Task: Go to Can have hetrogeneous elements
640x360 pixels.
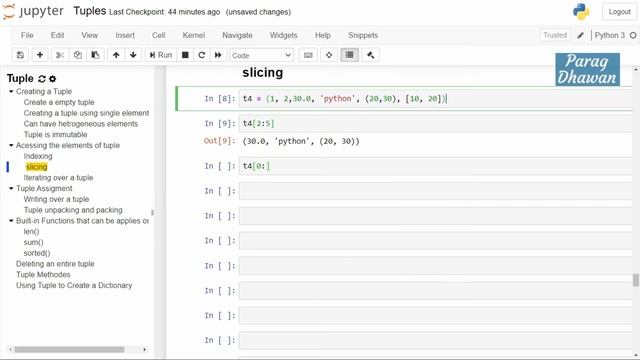Action: pos(80,124)
